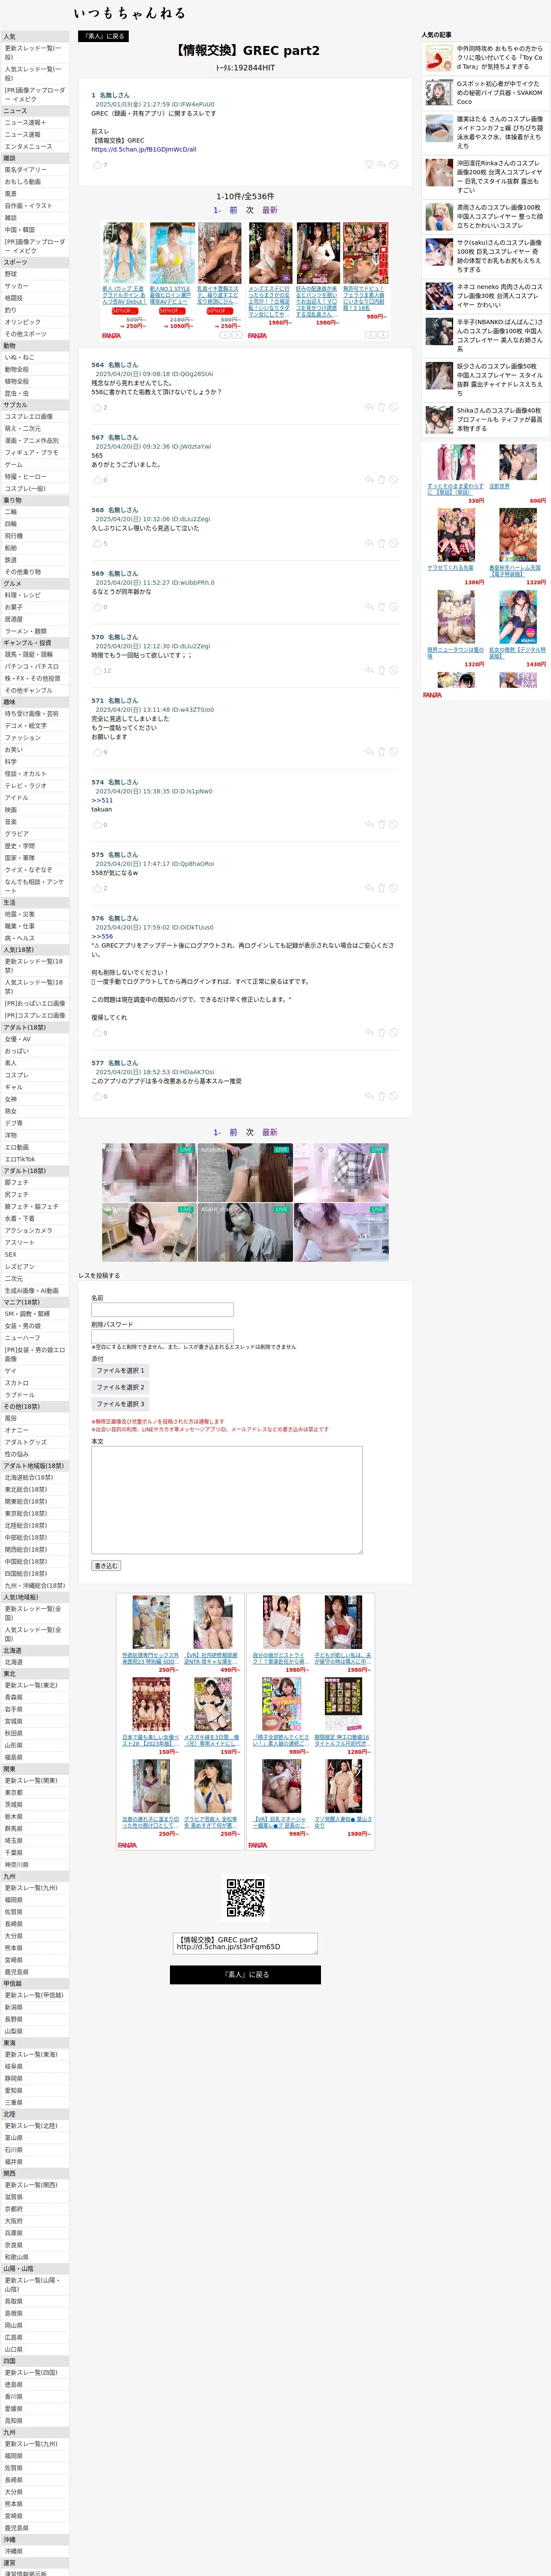Like post 575 with the thumbs-up icon
The width and height of the screenshot is (551, 2576).
point(97,888)
